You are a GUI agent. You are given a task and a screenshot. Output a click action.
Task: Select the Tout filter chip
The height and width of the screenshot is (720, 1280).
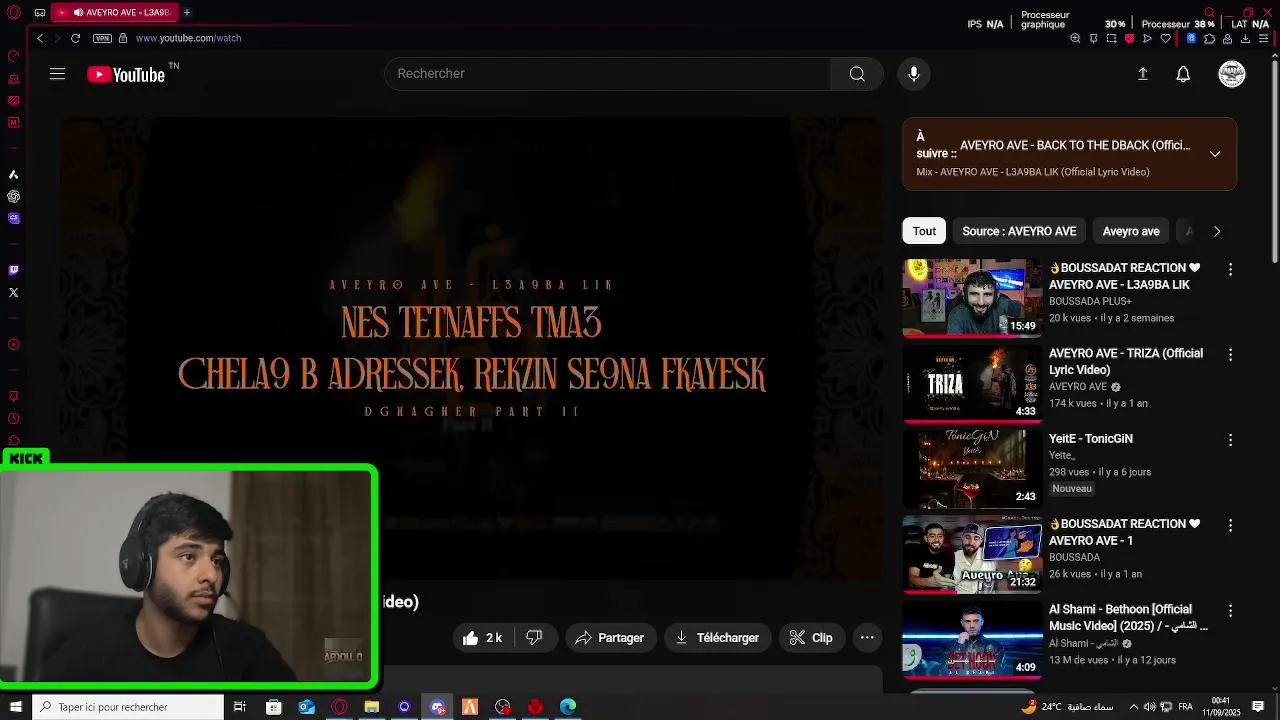pyautogui.click(x=924, y=231)
